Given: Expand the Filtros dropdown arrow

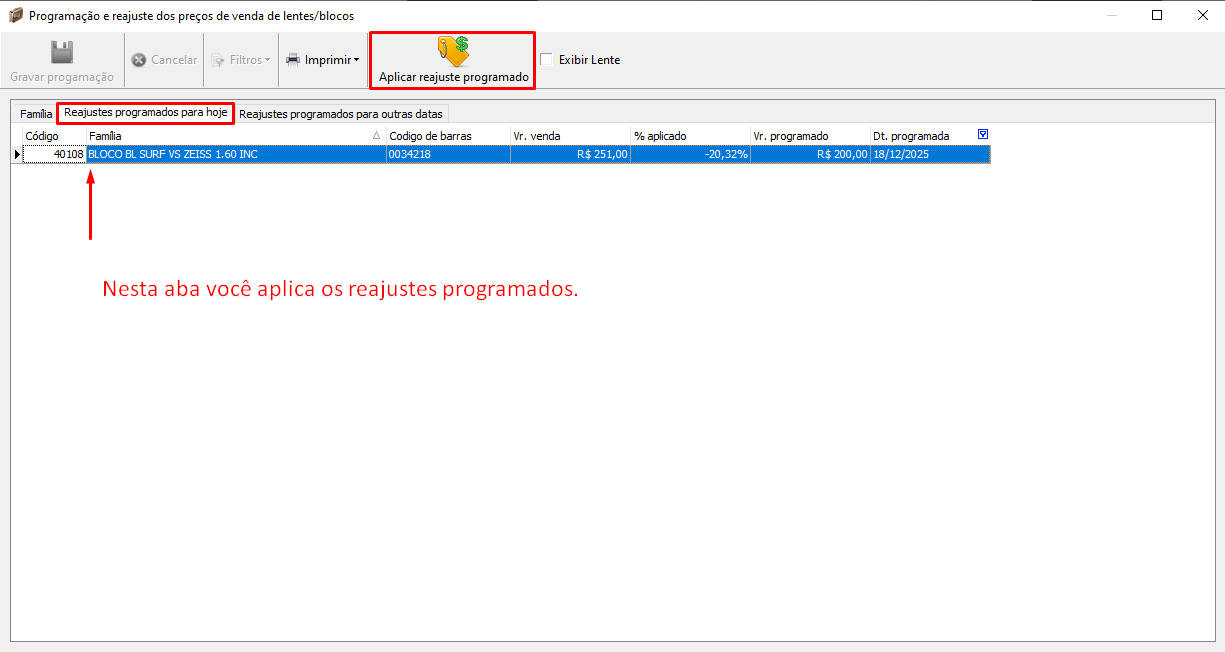Looking at the screenshot, I should click(x=267, y=60).
